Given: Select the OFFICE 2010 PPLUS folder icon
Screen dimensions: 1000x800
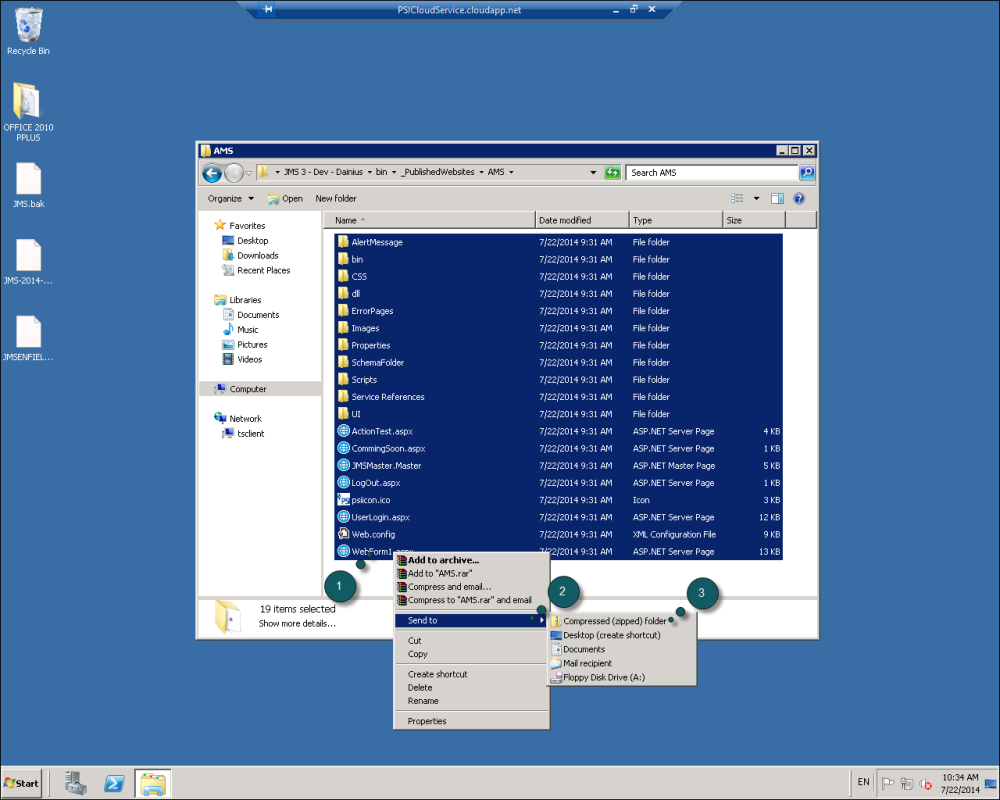Looking at the screenshot, I should [27, 111].
